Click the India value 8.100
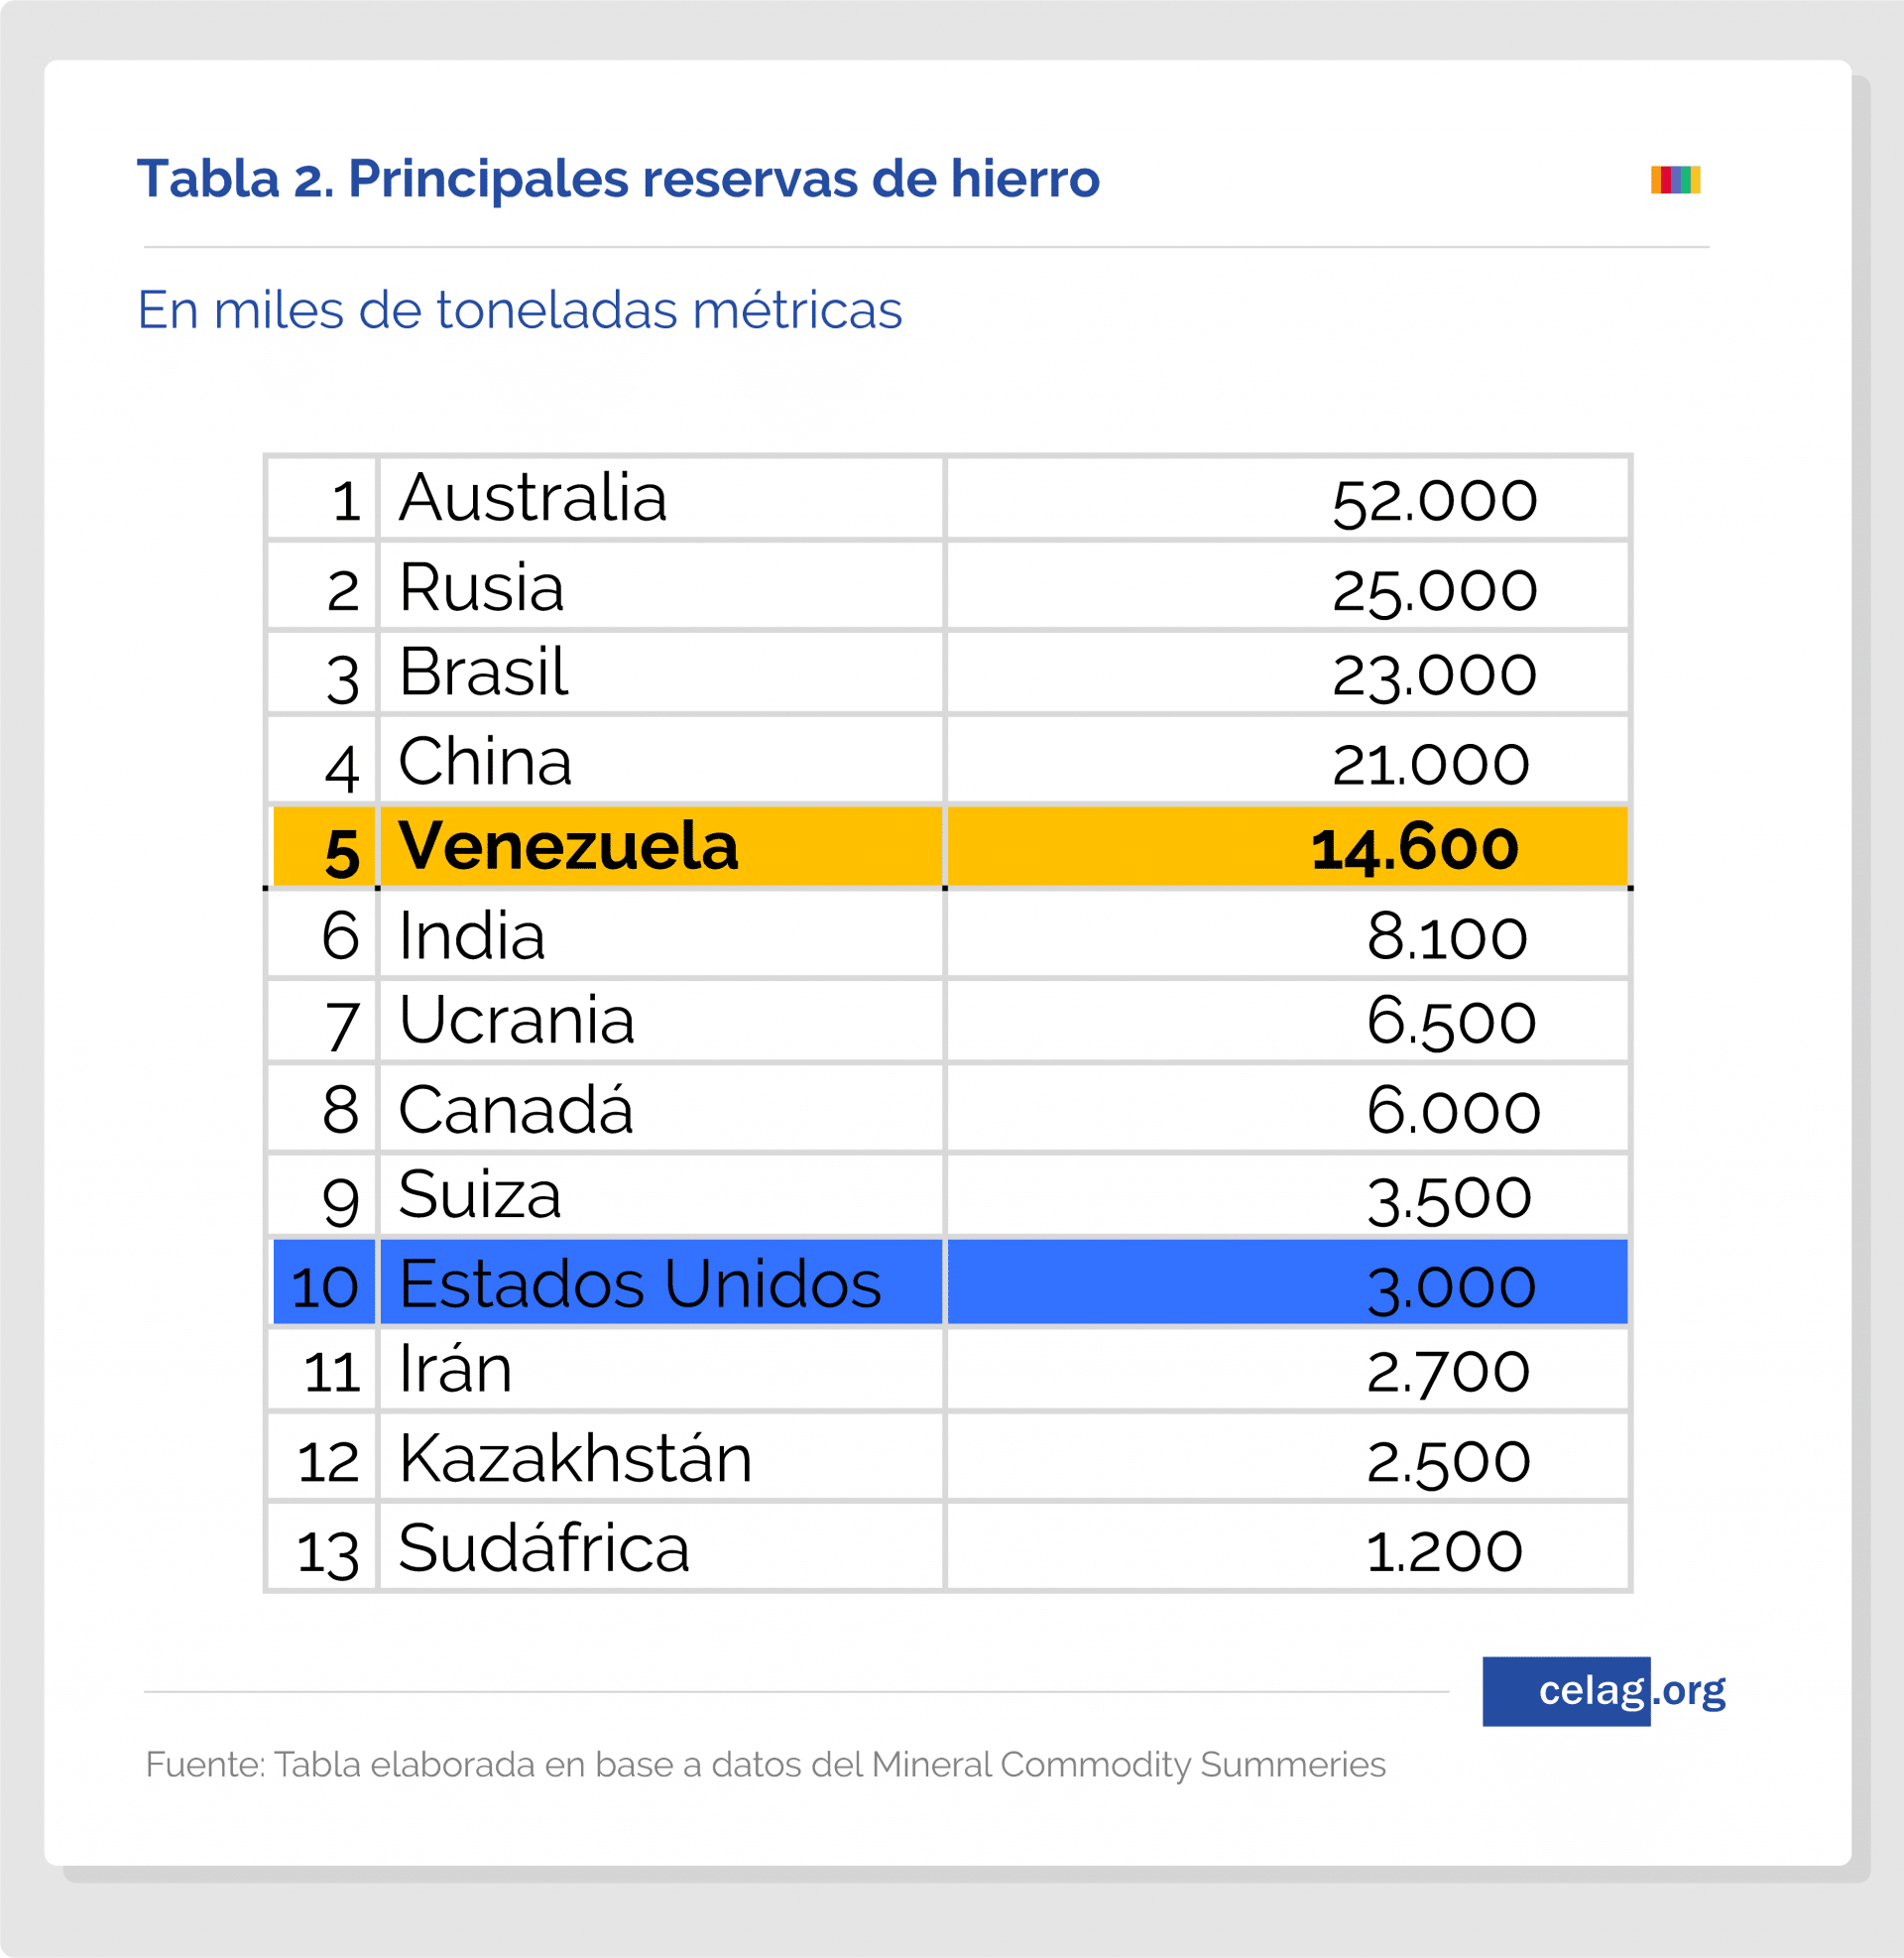Image resolution: width=1904 pixels, height=1958 pixels. coord(1447,937)
